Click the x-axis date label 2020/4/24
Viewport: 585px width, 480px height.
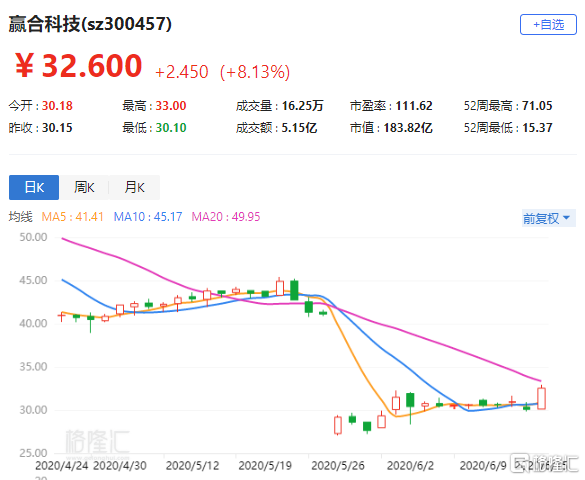62,465
